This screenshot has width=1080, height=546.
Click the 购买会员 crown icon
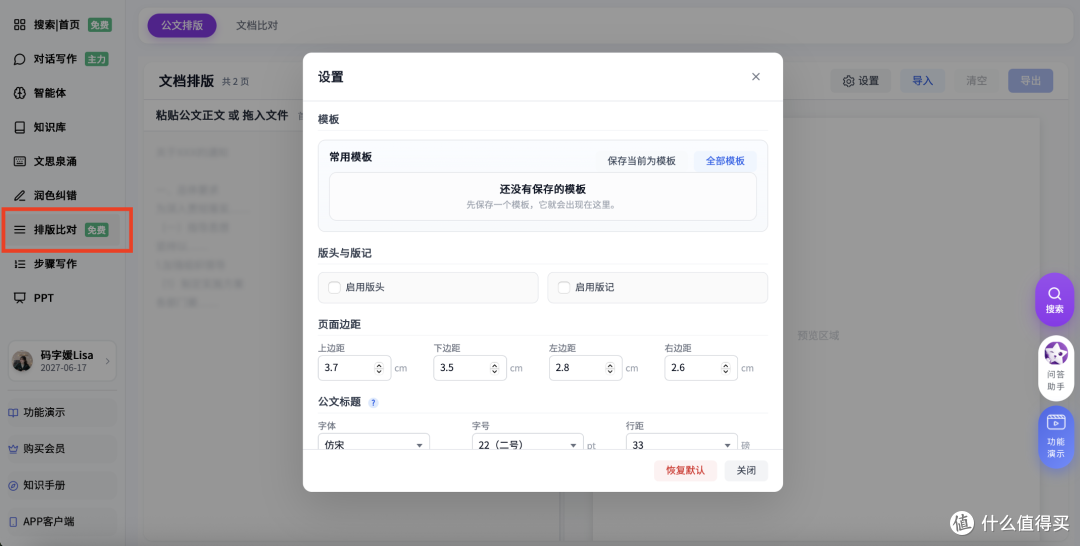coord(13,449)
